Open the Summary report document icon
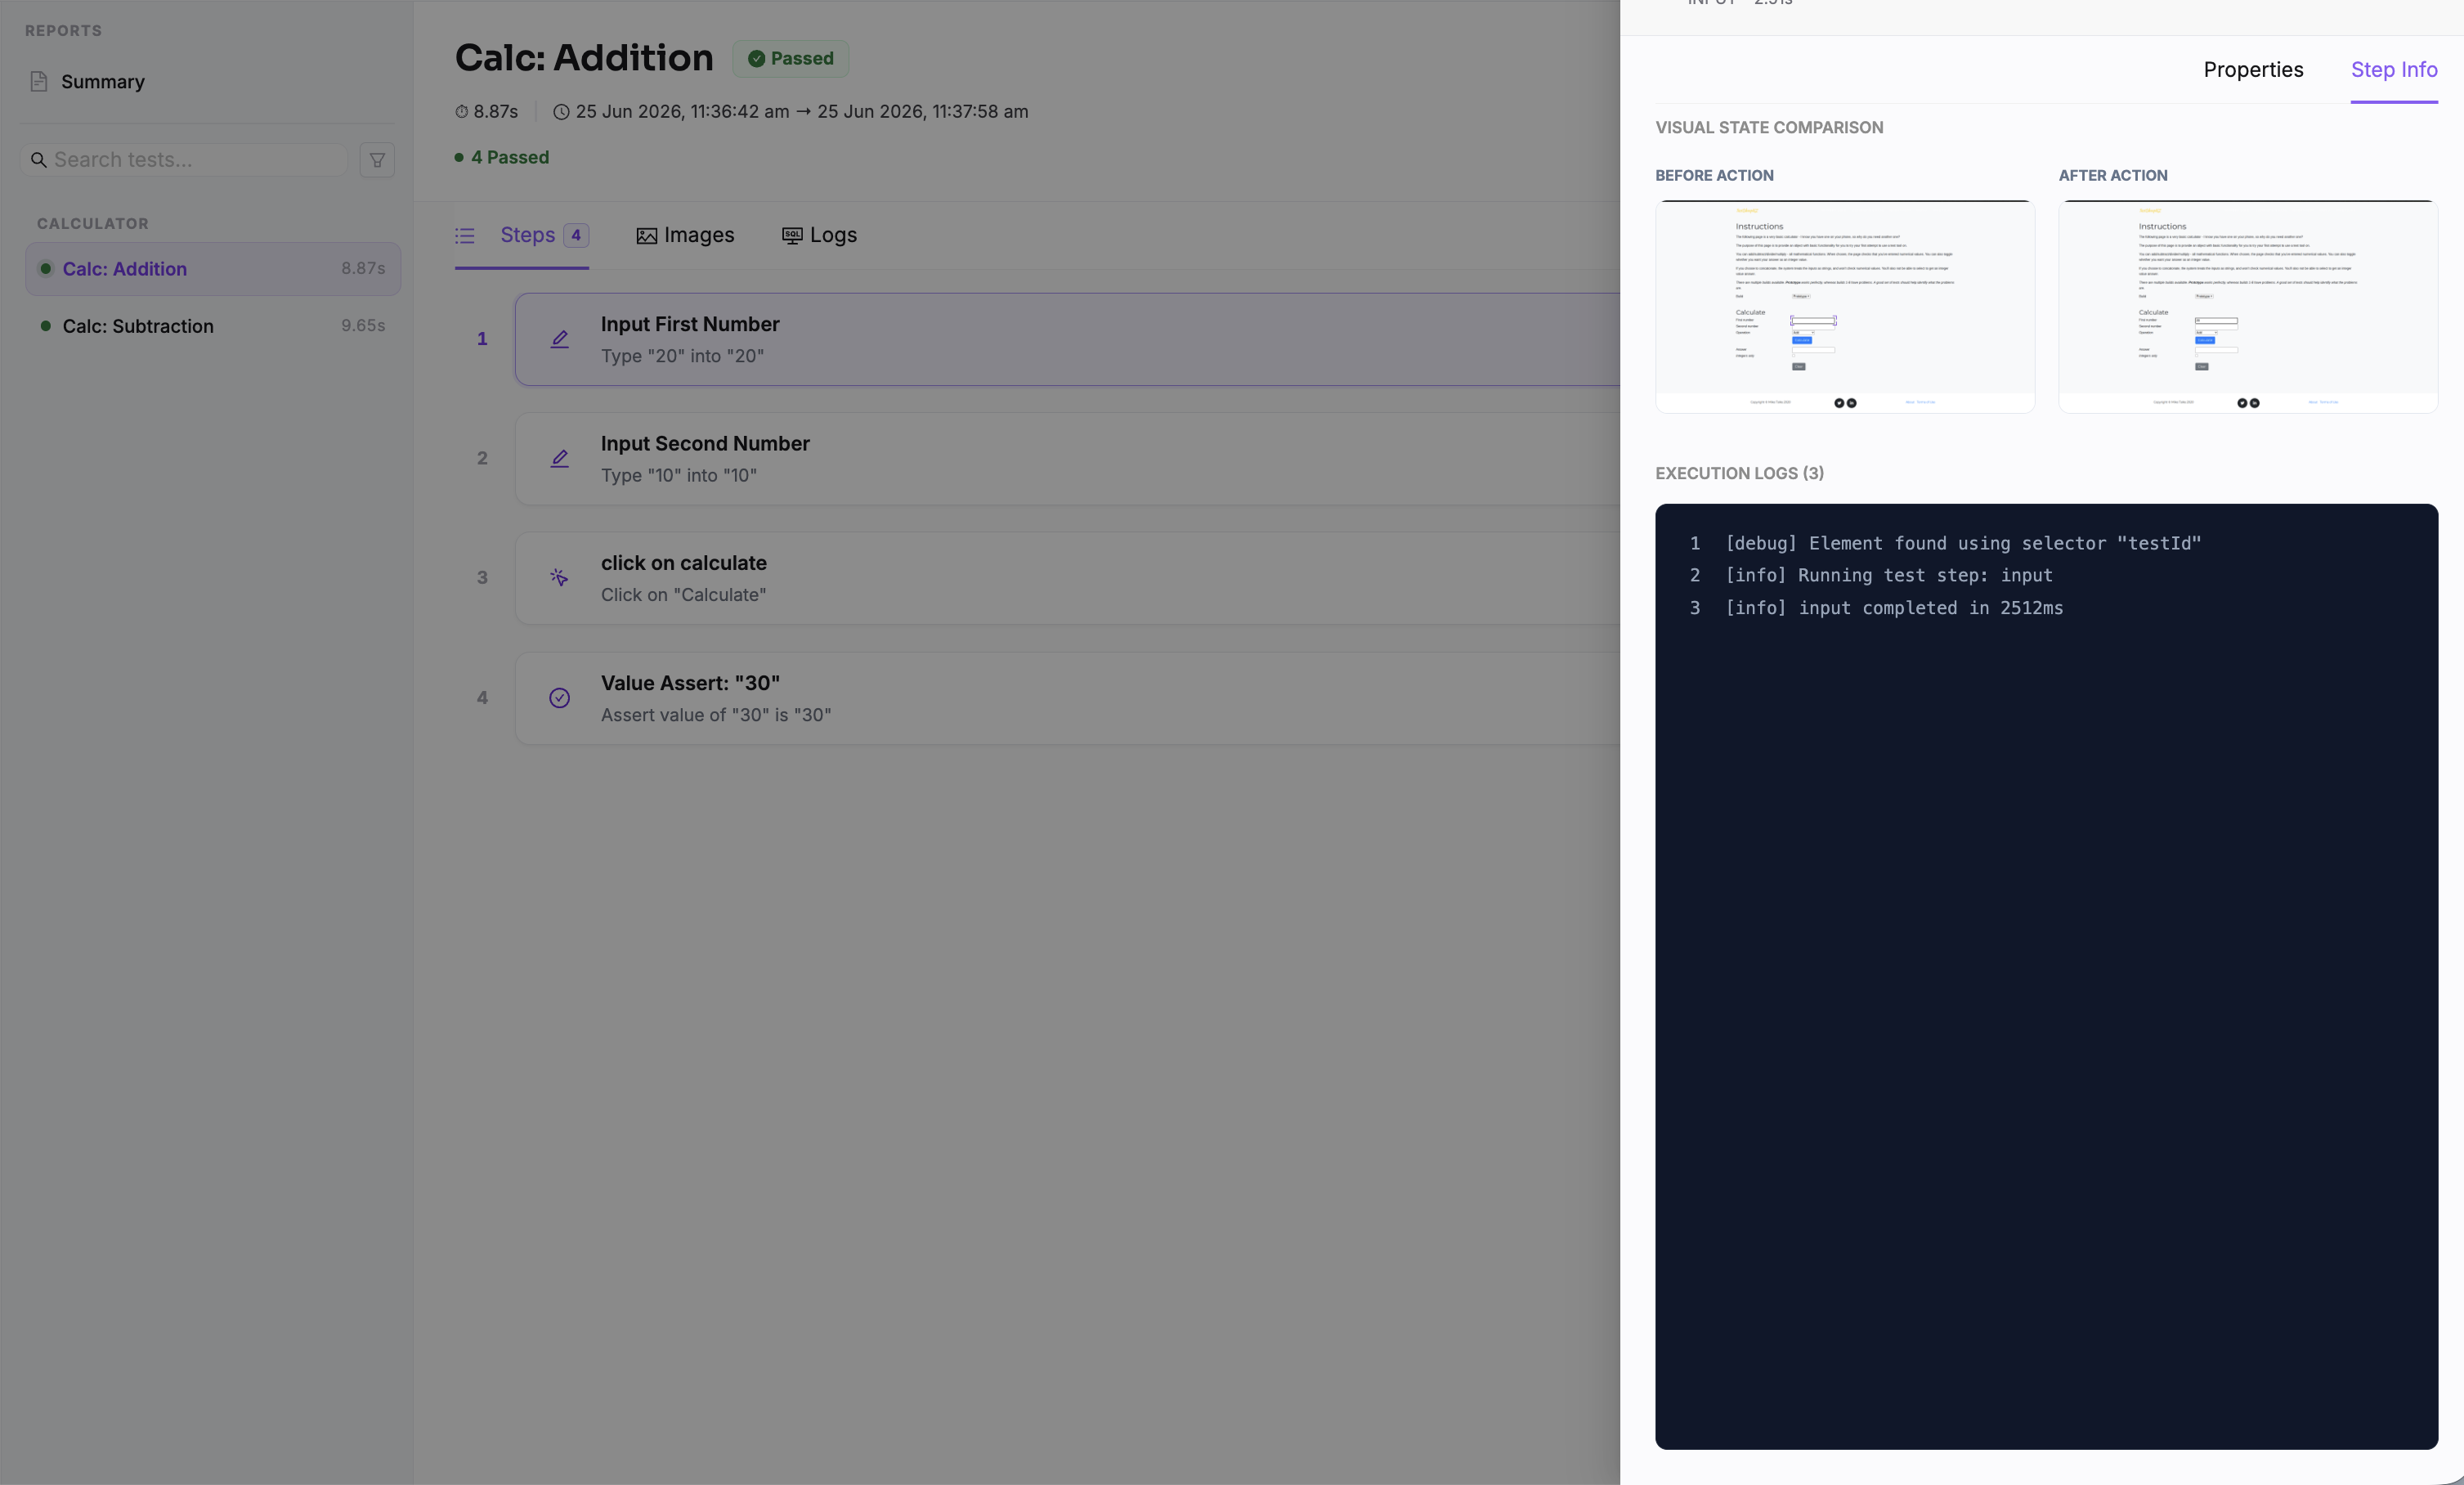This screenshot has height=1485, width=2464. tap(39, 81)
